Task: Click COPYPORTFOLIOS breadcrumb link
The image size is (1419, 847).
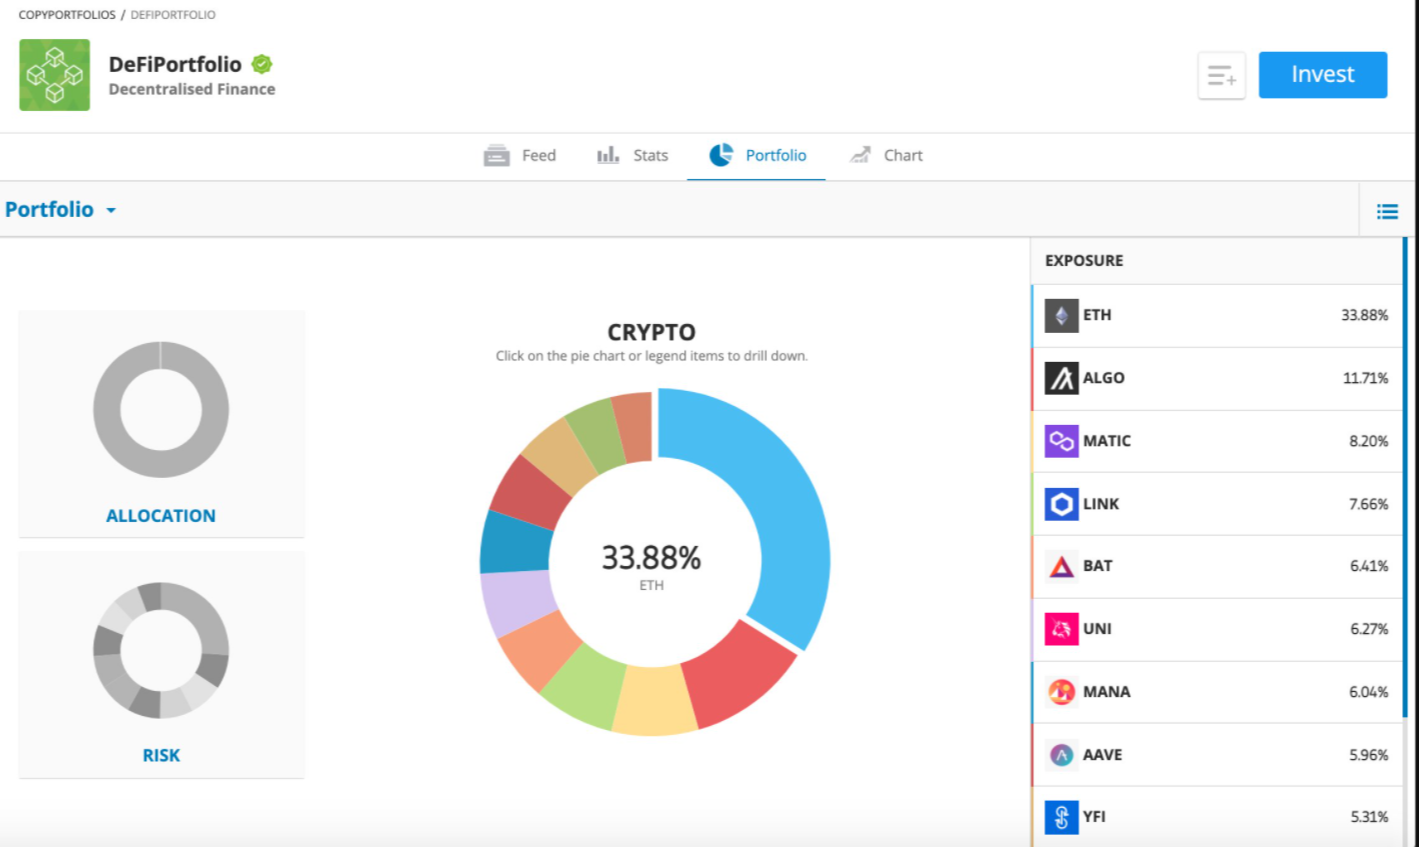Action: tap(67, 15)
